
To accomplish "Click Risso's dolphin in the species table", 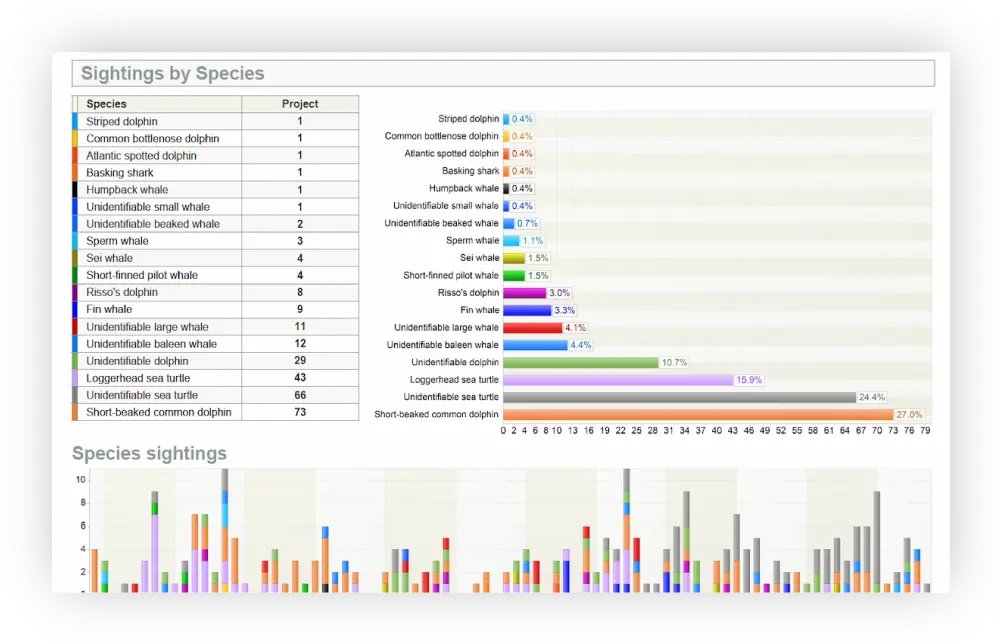I will click(x=216, y=292).
